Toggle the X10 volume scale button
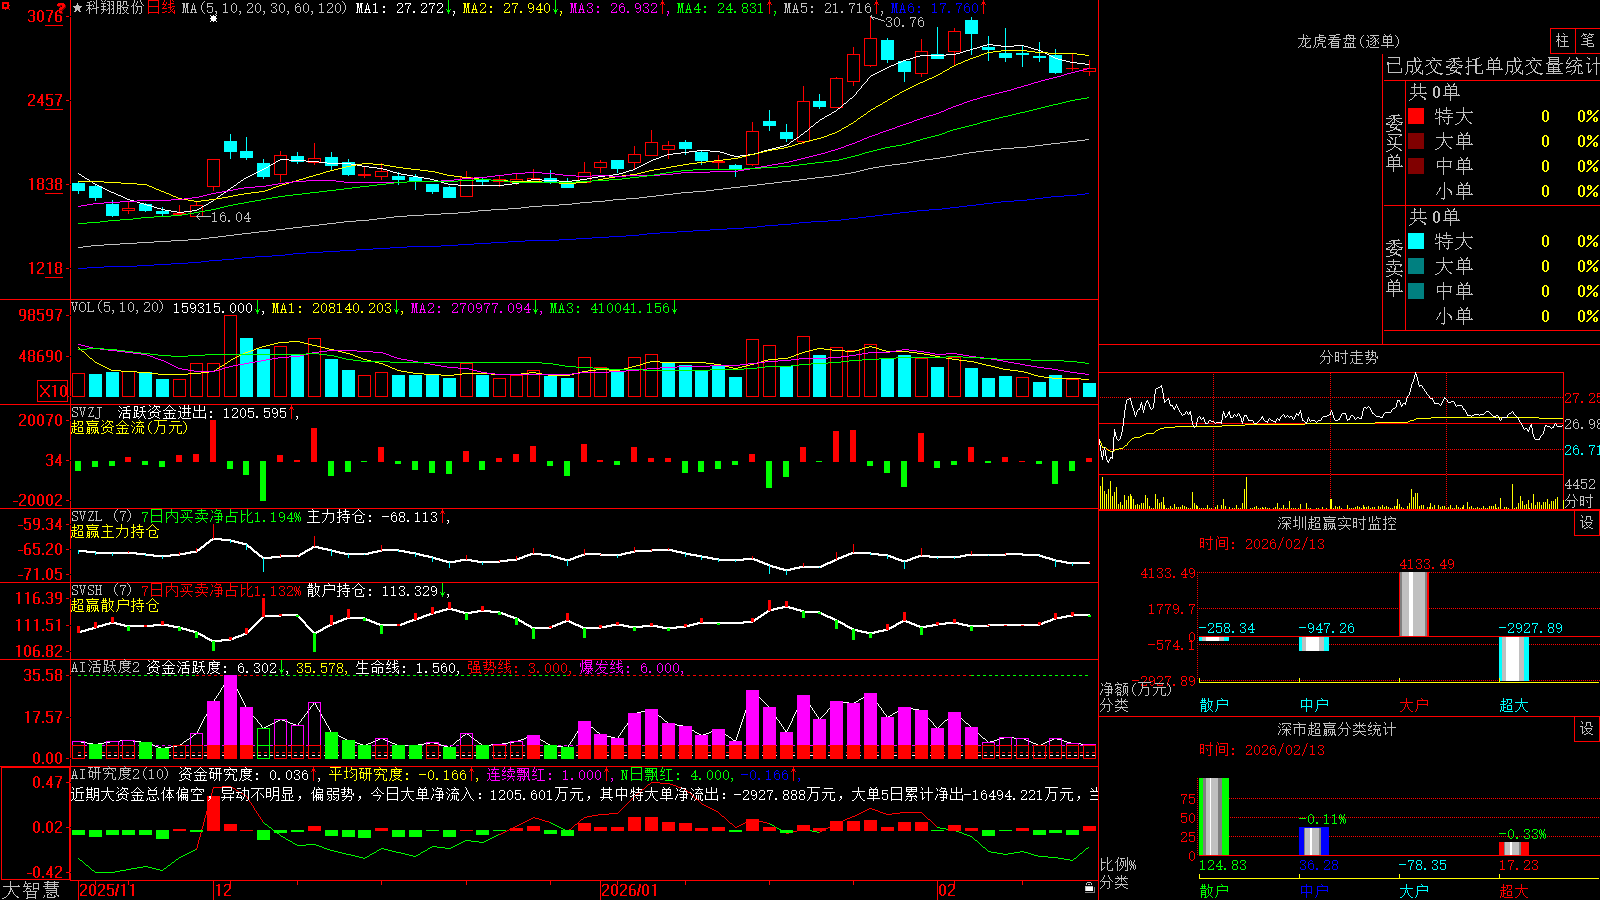This screenshot has height=900, width=1600. click(x=53, y=391)
